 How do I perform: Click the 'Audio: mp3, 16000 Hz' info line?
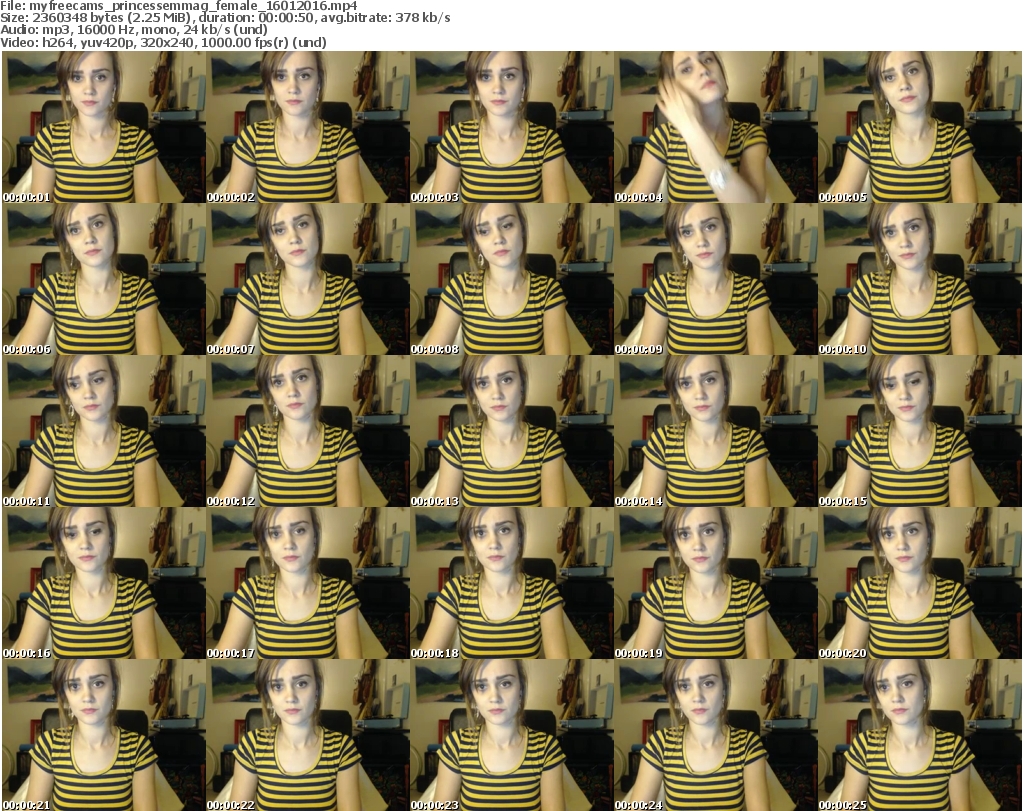134,30
